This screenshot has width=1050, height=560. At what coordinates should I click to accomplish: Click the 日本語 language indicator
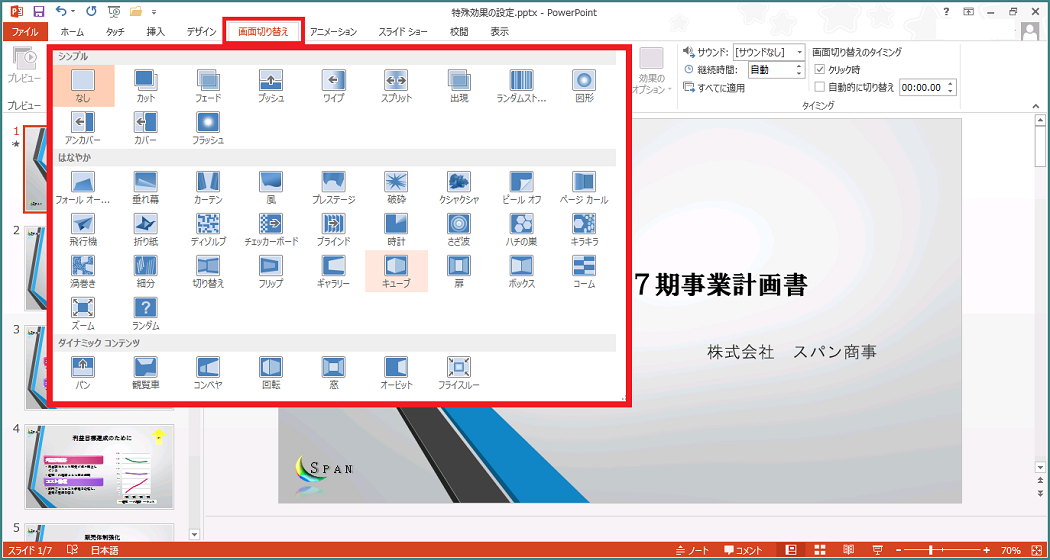coord(106,551)
